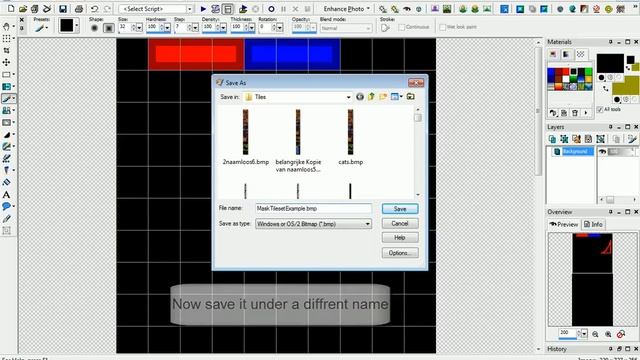Toggle Background layer visibility eye
The height and width of the screenshot is (360, 640).
click(x=602, y=151)
